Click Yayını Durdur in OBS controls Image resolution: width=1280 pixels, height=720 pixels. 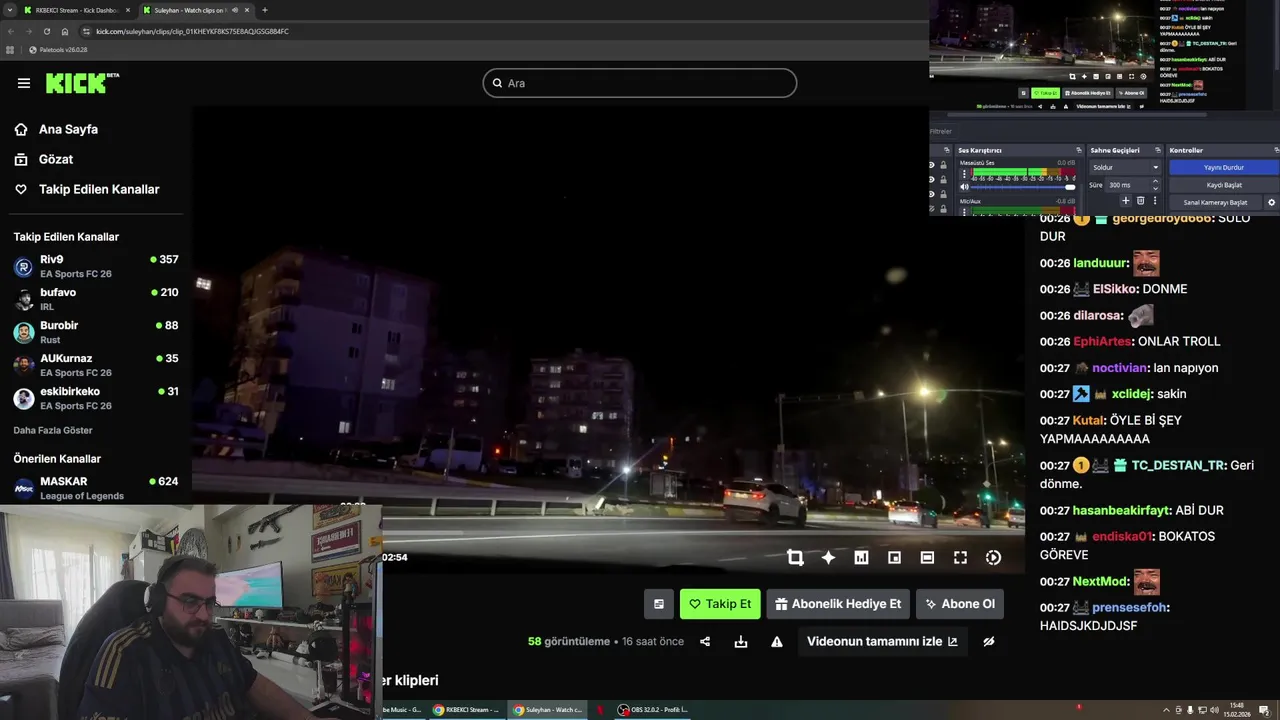tap(1223, 168)
